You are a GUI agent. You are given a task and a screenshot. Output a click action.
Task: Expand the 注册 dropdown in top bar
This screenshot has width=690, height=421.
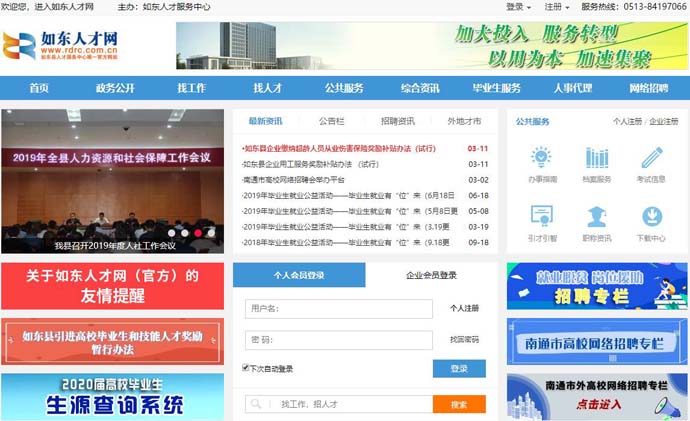(556, 7)
